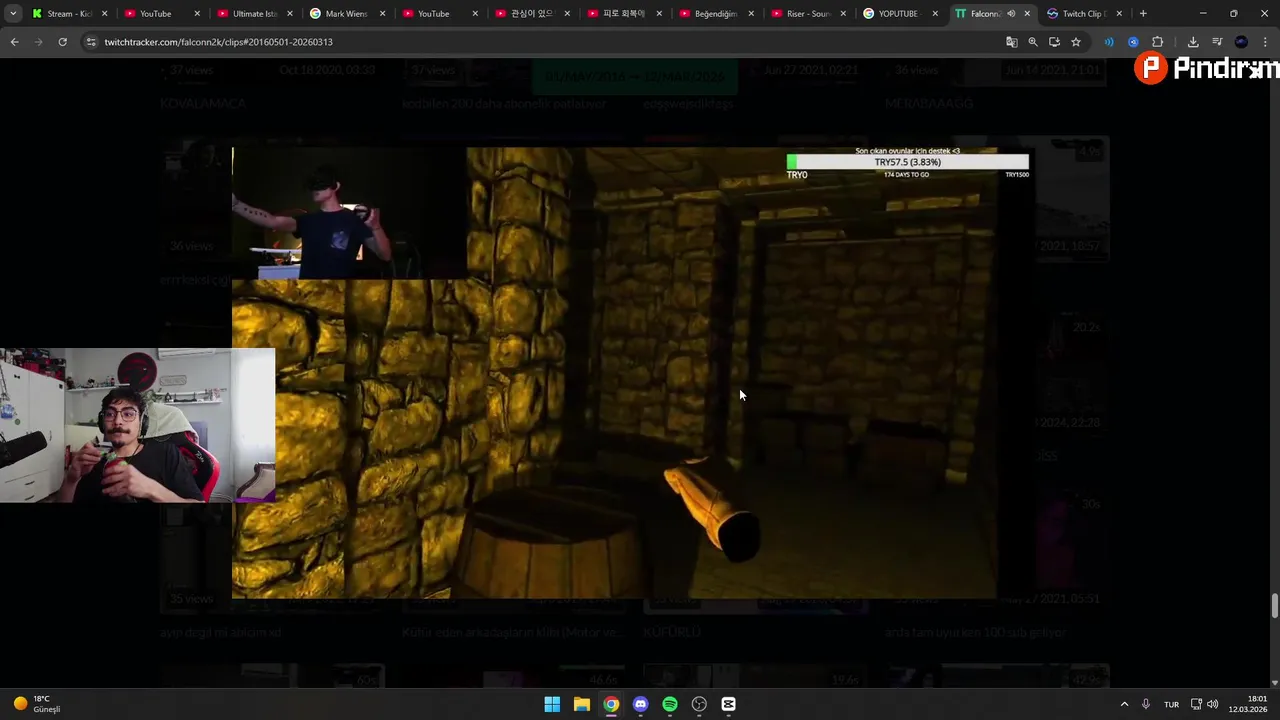This screenshot has width=1280, height=720.
Task: Go forward in browser history
Action: click(38, 42)
